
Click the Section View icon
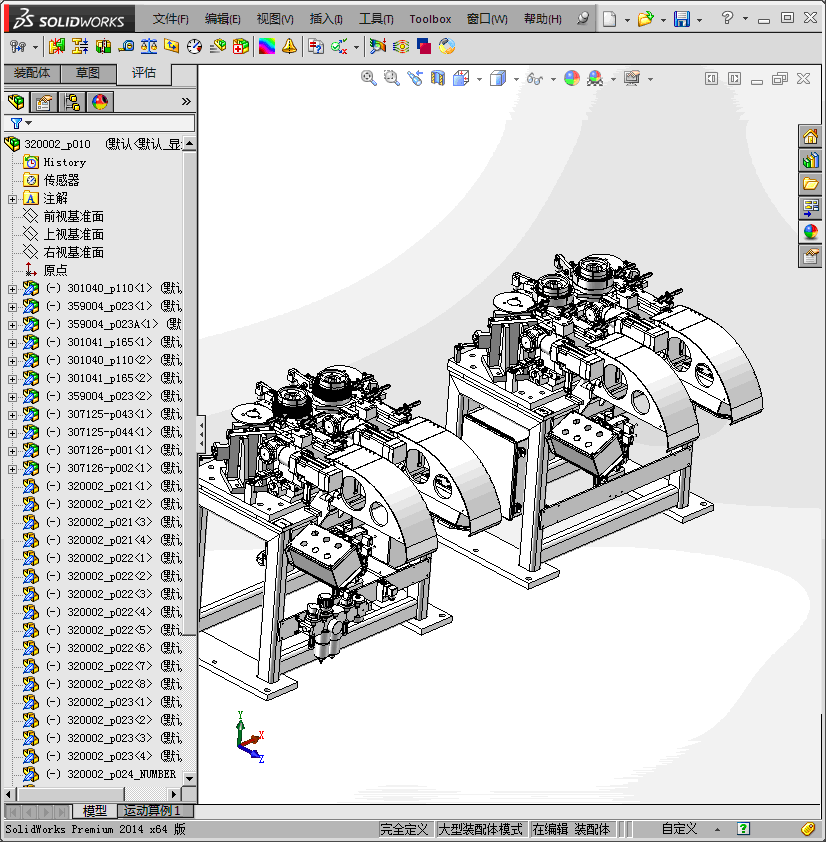click(437, 78)
